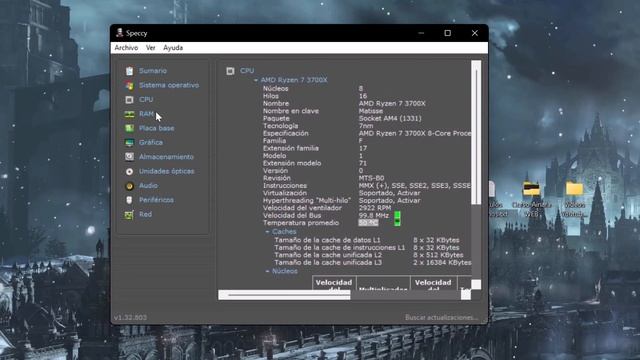Select Sistema operativo section
640x360 pixels.
pyautogui.click(x=169, y=85)
